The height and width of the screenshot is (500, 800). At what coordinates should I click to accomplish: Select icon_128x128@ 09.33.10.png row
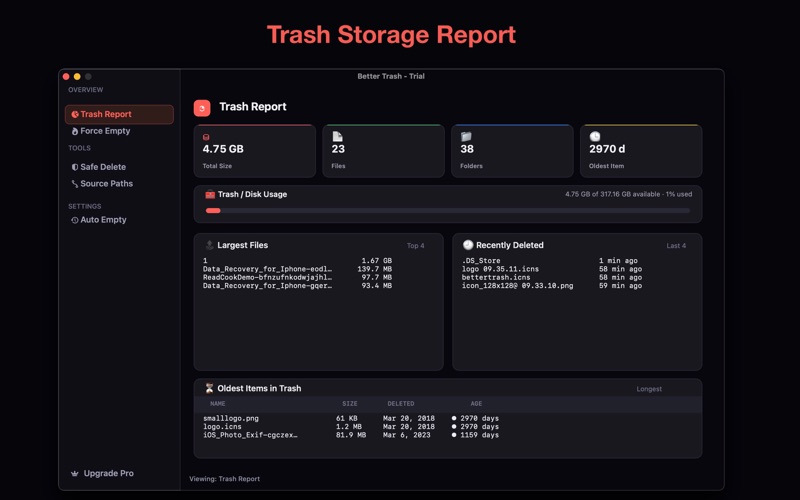552,286
